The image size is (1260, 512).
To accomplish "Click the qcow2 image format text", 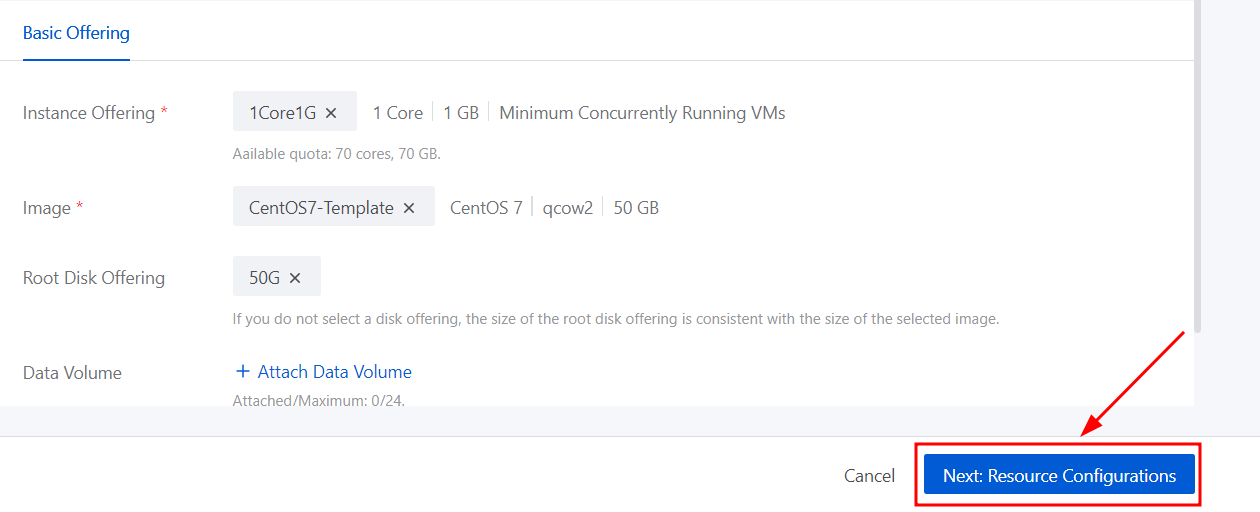I will (x=568, y=208).
